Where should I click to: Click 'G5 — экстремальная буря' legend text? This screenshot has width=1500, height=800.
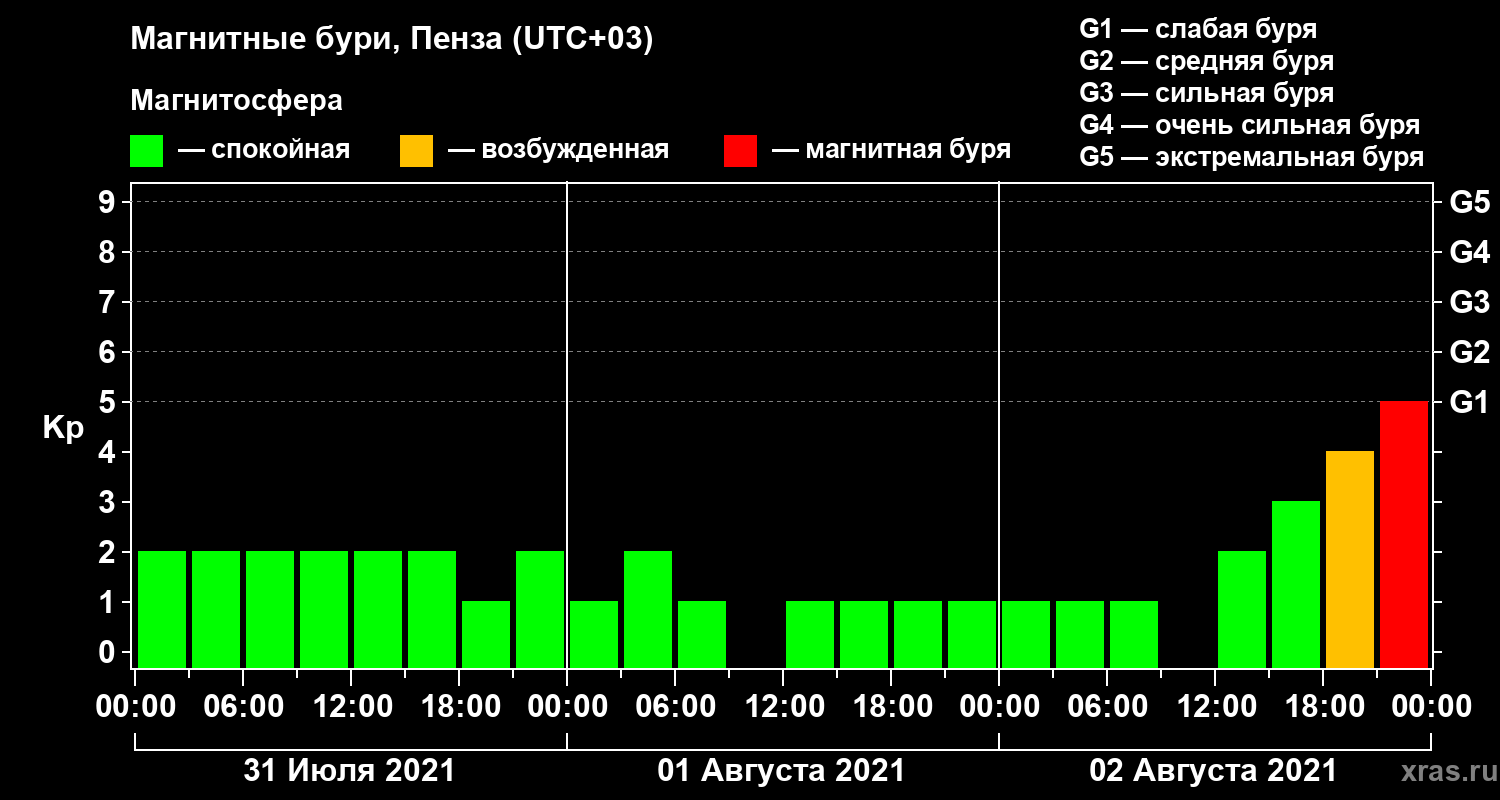pos(1252,157)
